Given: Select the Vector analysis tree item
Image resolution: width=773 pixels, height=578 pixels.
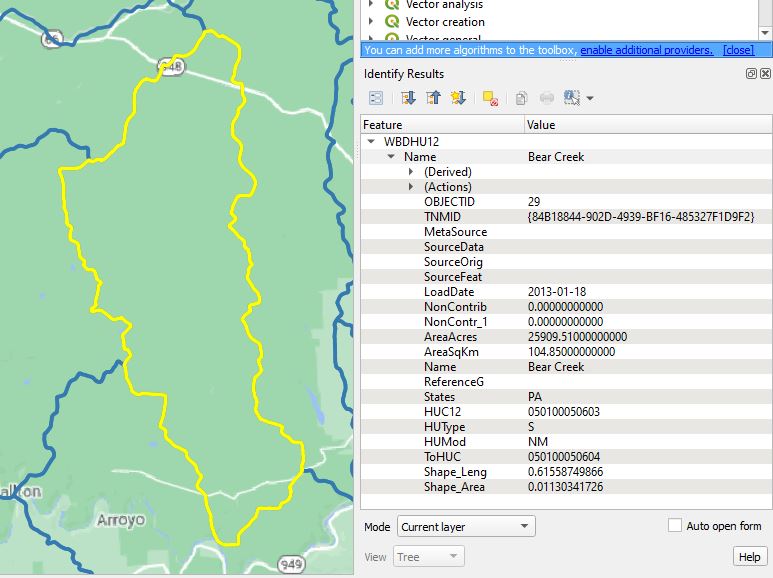Looking at the screenshot, I should click(444, 4).
